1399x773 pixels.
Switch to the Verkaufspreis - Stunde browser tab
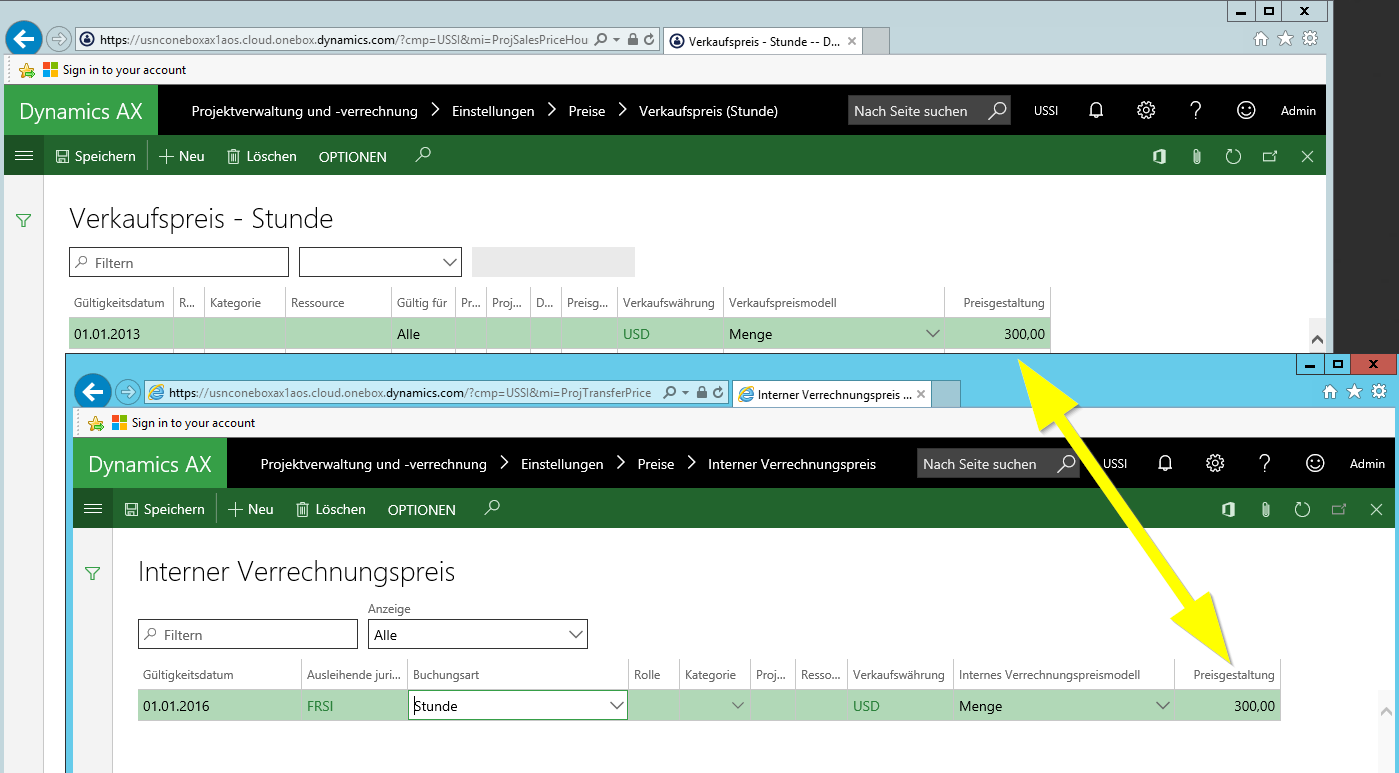point(760,42)
